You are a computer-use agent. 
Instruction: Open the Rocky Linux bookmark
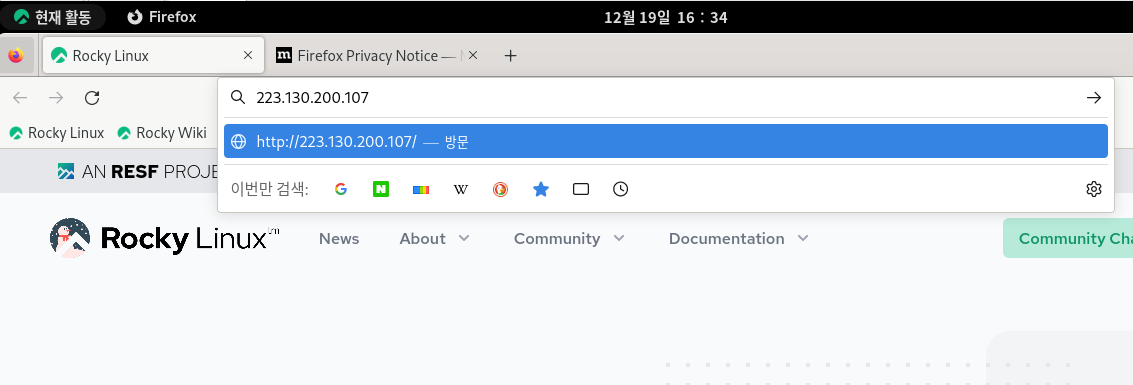[57, 133]
